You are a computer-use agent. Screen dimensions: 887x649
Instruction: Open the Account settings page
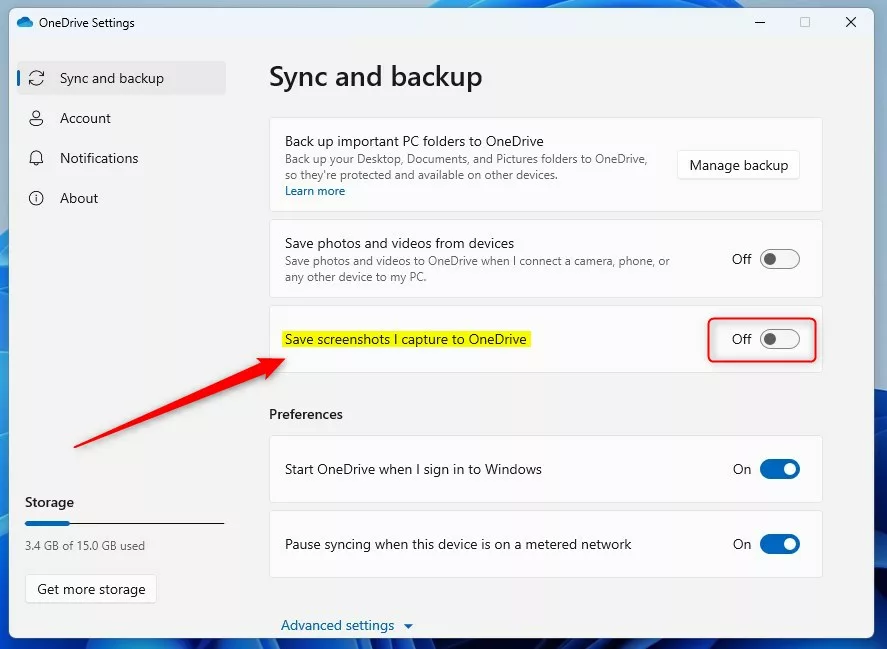85,118
